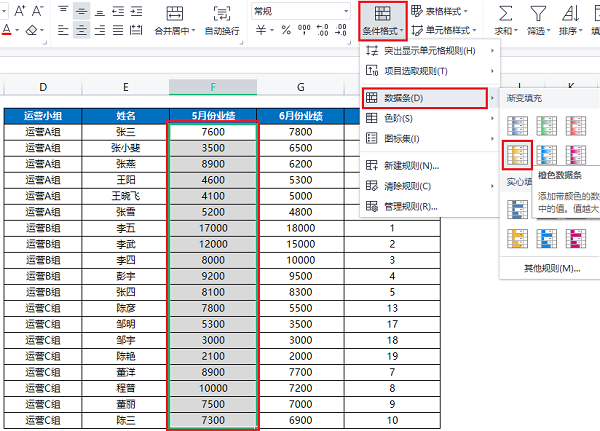
Task: Open 色阶(S) submenu
Action: [430, 118]
